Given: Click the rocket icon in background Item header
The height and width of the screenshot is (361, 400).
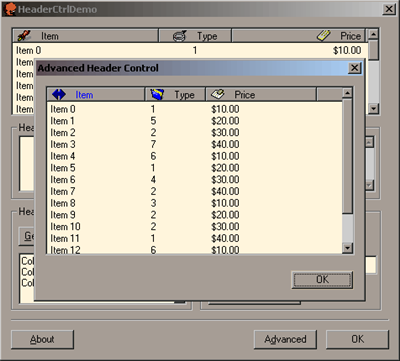Looking at the screenshot, I should point(24,35).
